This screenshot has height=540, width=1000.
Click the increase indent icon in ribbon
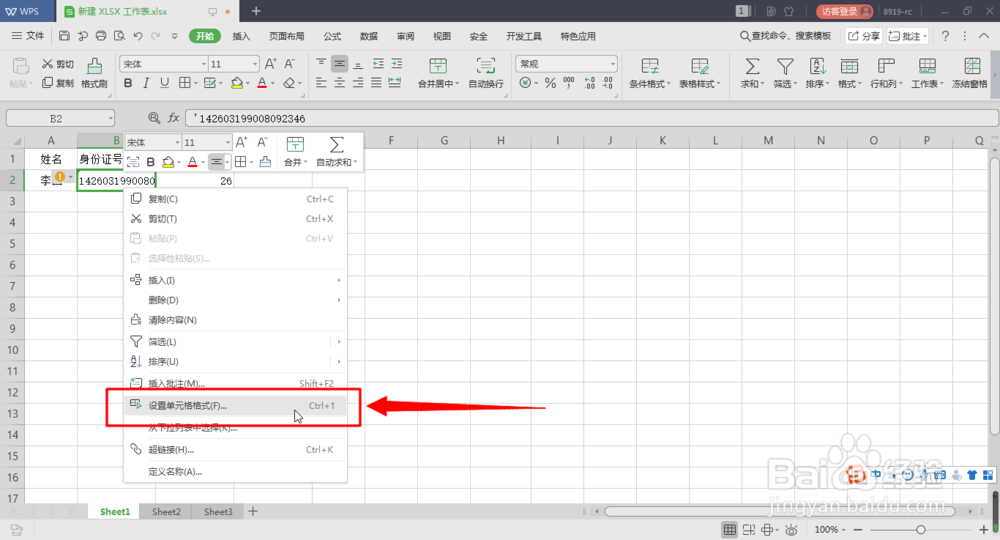pos(397,64)
